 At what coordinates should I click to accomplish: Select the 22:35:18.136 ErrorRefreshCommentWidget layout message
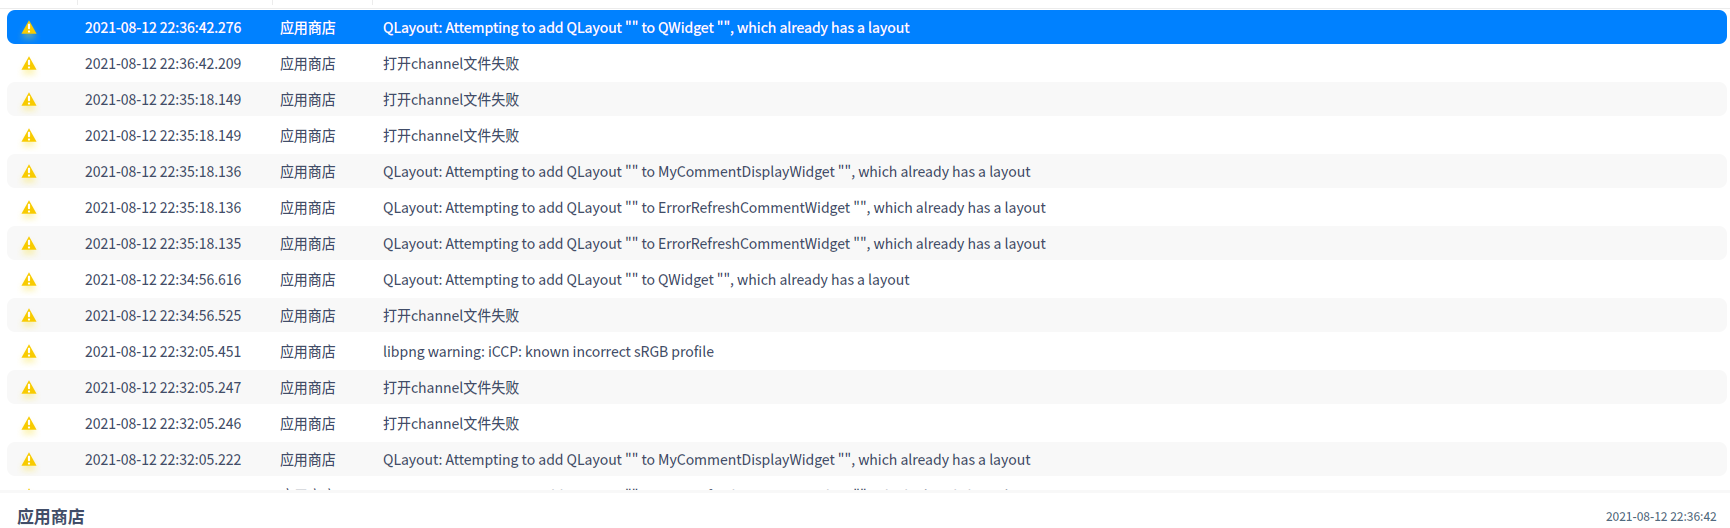(714, 208)
